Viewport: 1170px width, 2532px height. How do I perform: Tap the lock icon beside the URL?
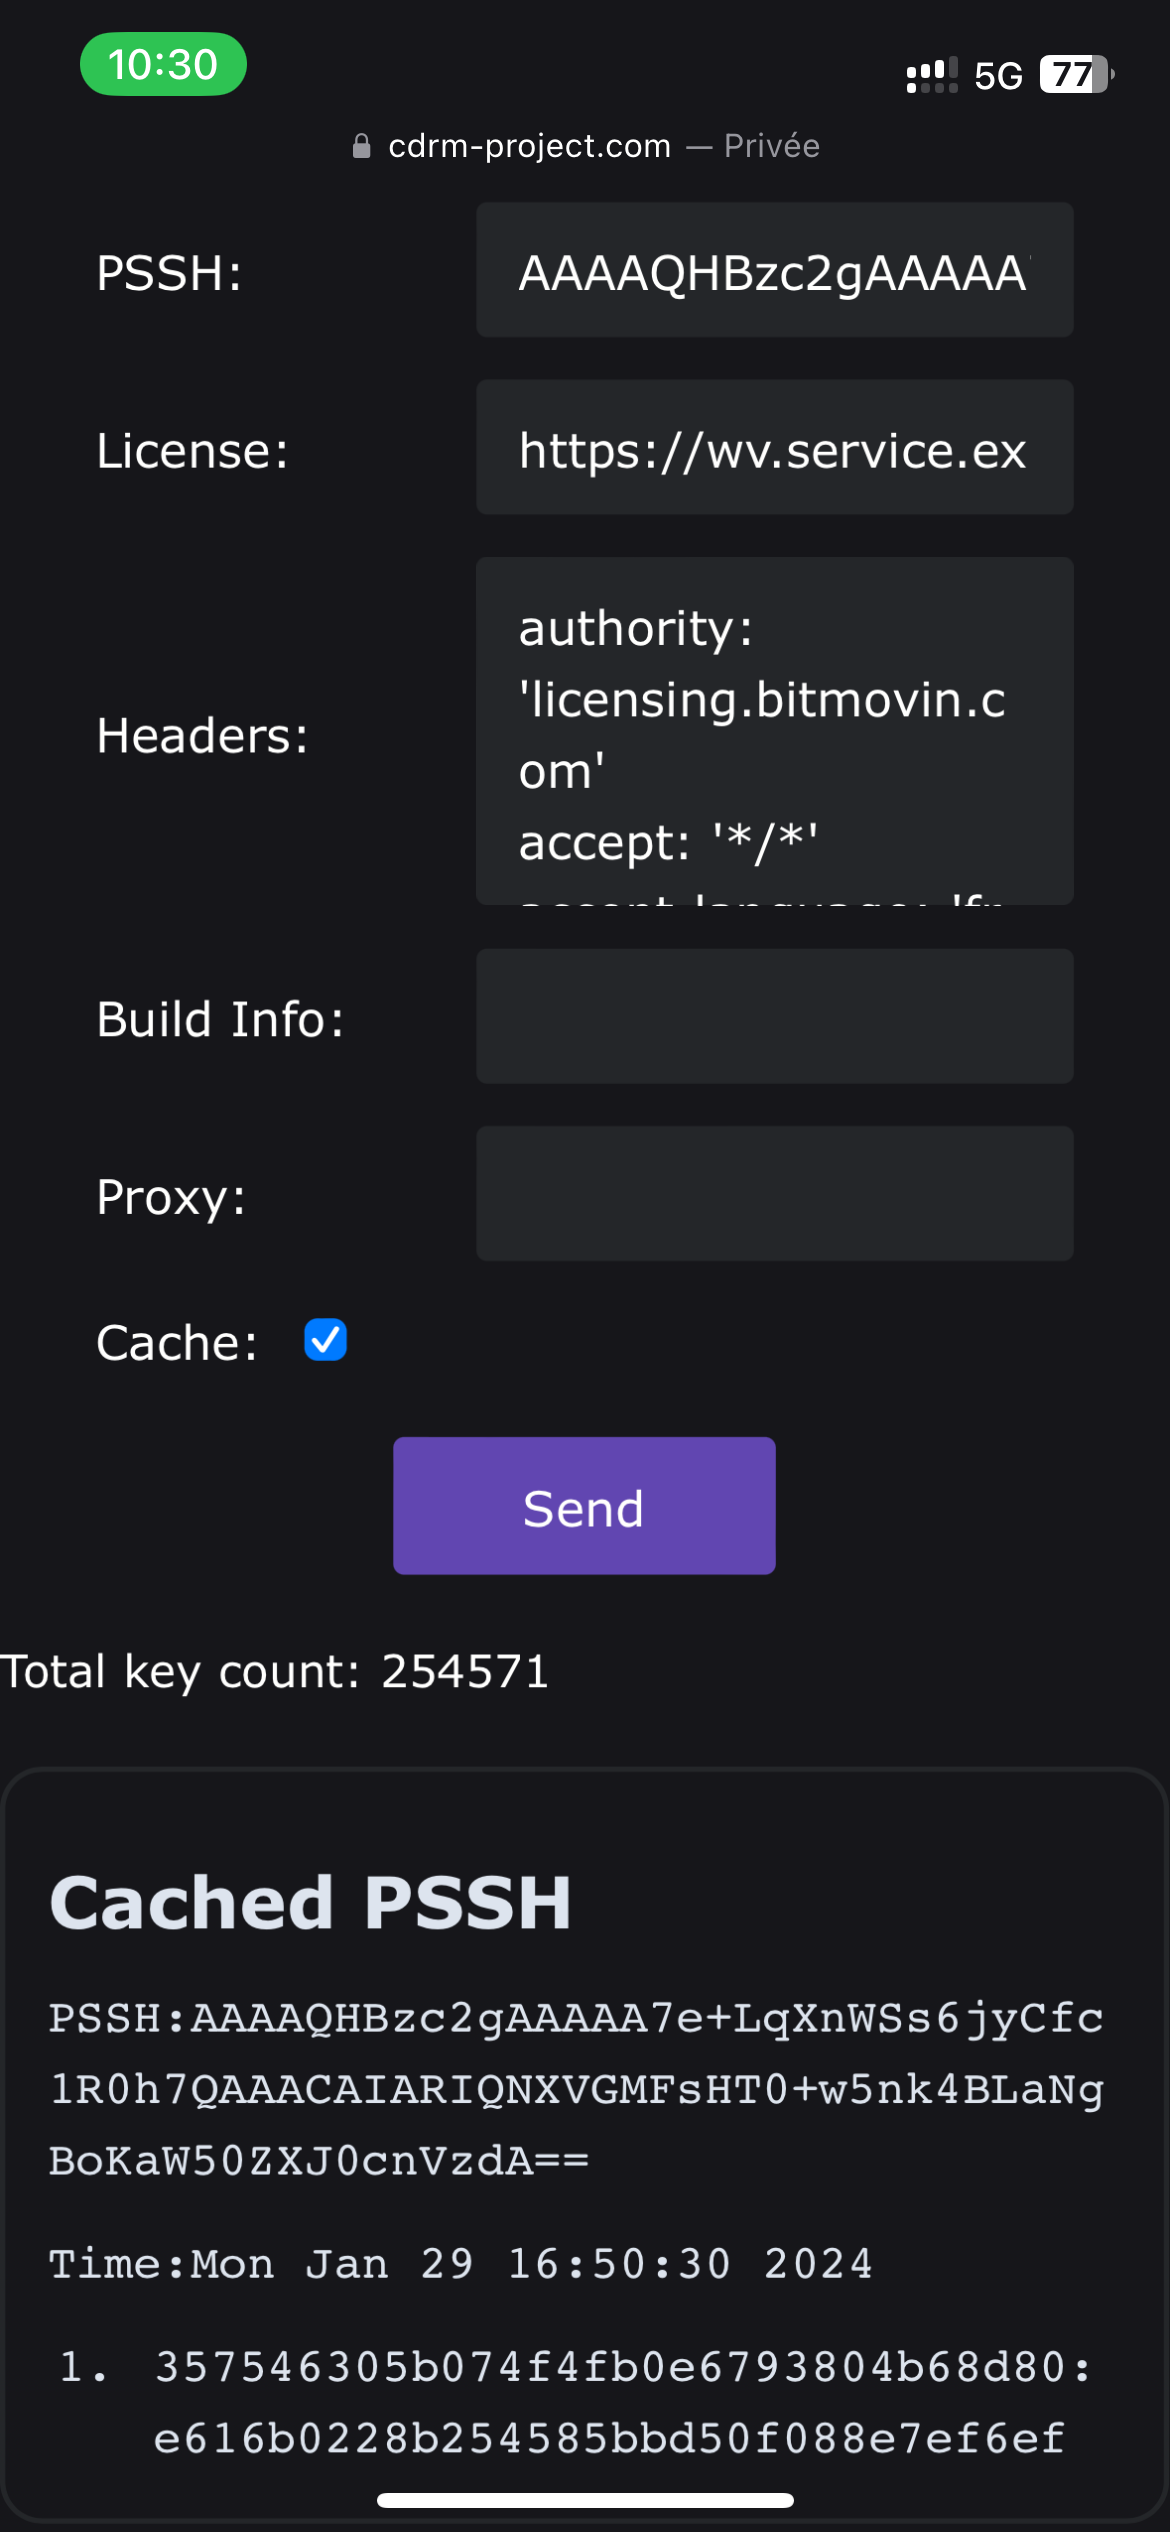coord(362,146)
